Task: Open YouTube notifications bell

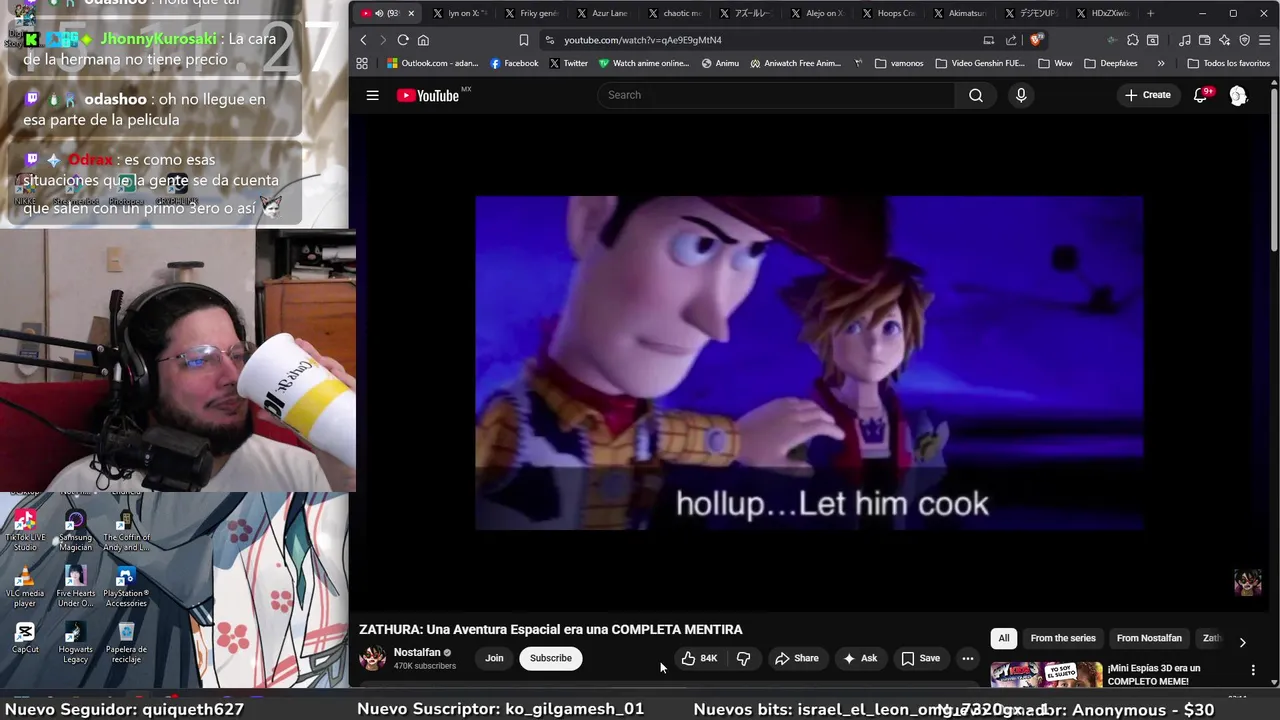Action: (x=1201, y=95)
